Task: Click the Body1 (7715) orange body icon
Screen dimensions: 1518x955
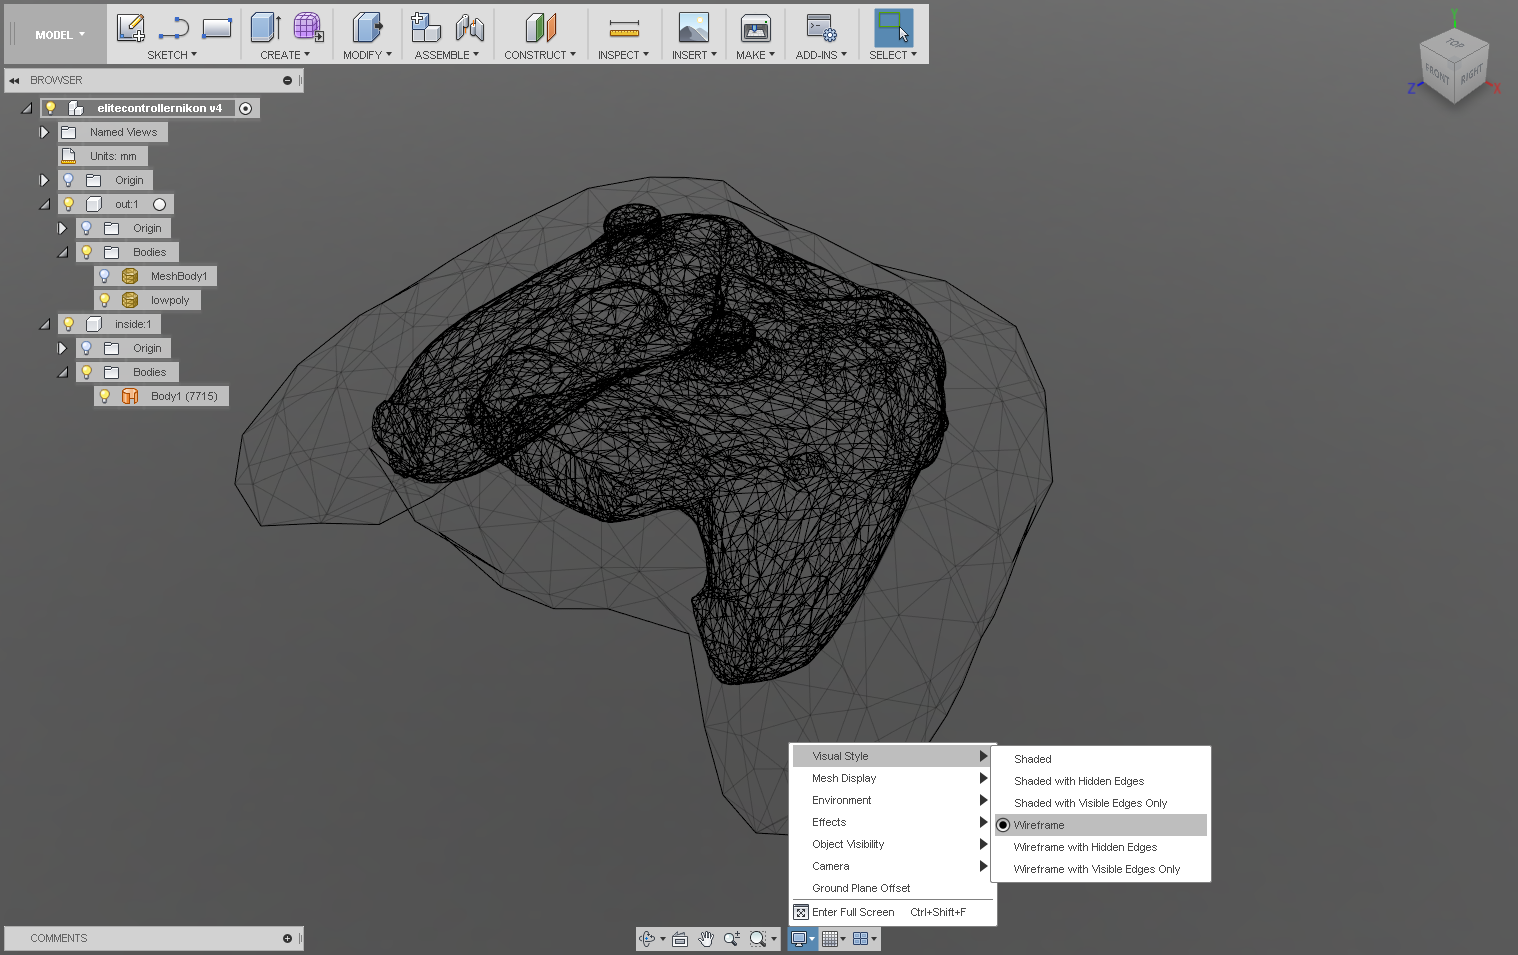Action: click(x=130, y=396)
